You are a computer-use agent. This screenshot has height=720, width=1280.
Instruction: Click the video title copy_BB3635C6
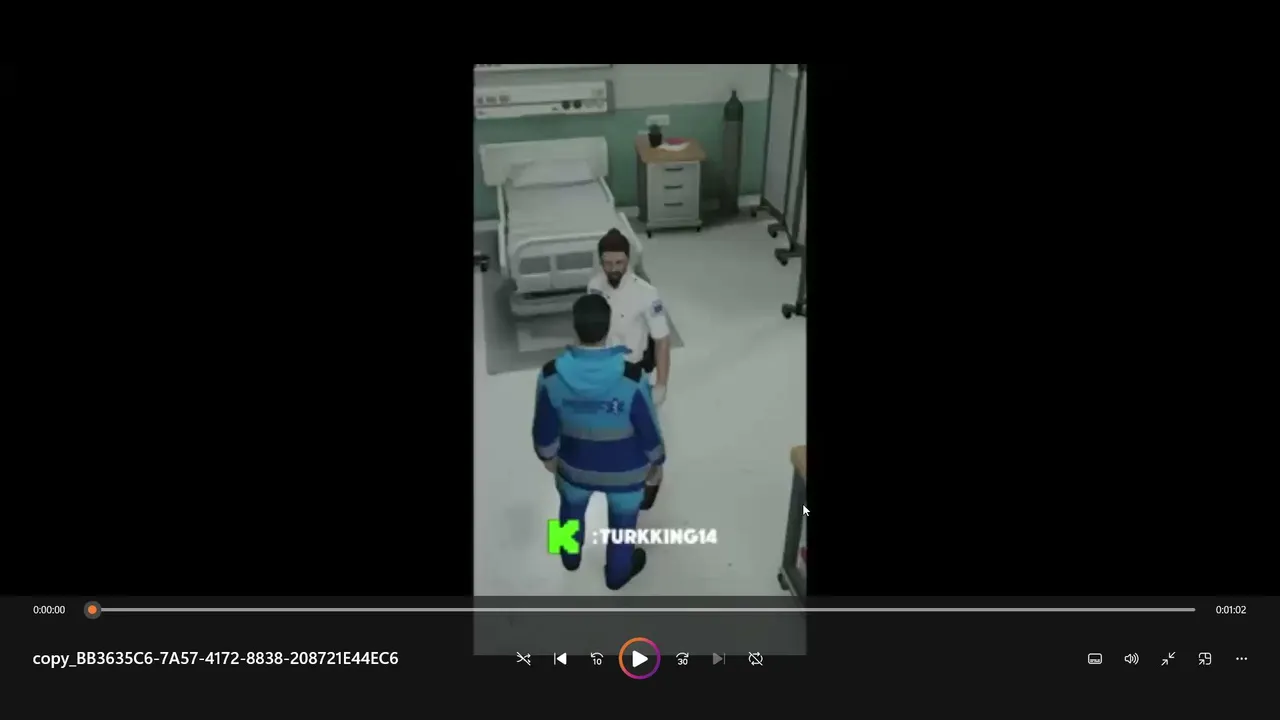[x=215, y=658]
